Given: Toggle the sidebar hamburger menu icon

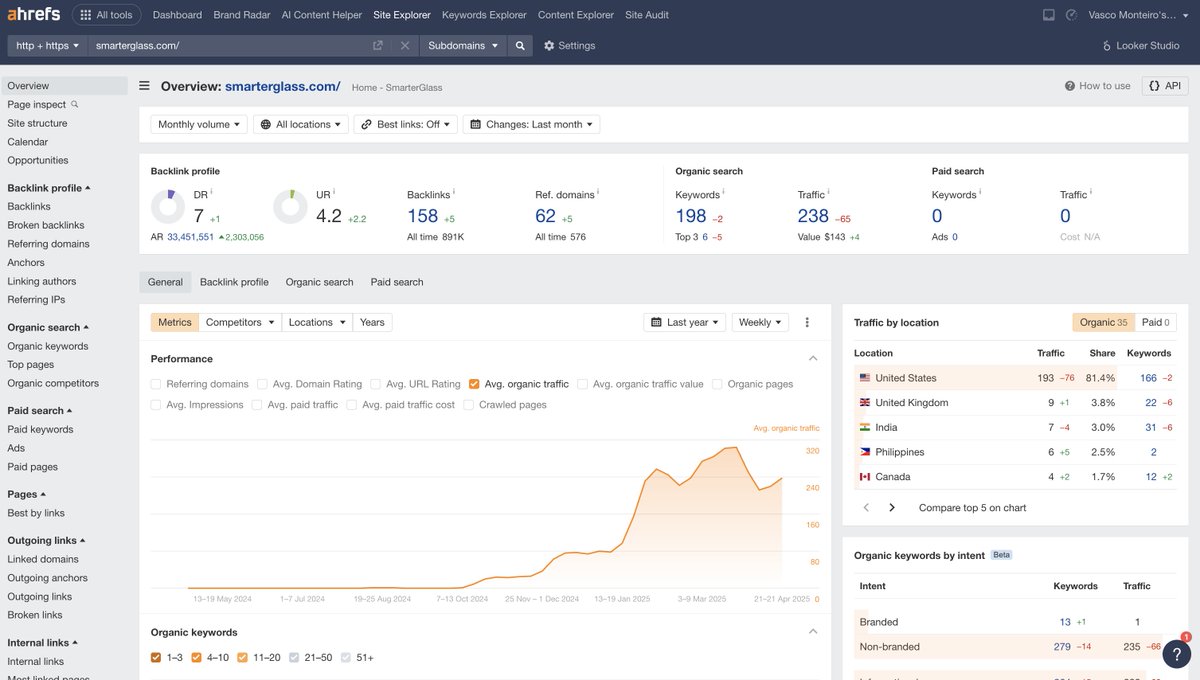Looking at the screenshot, I should [145, 87].
